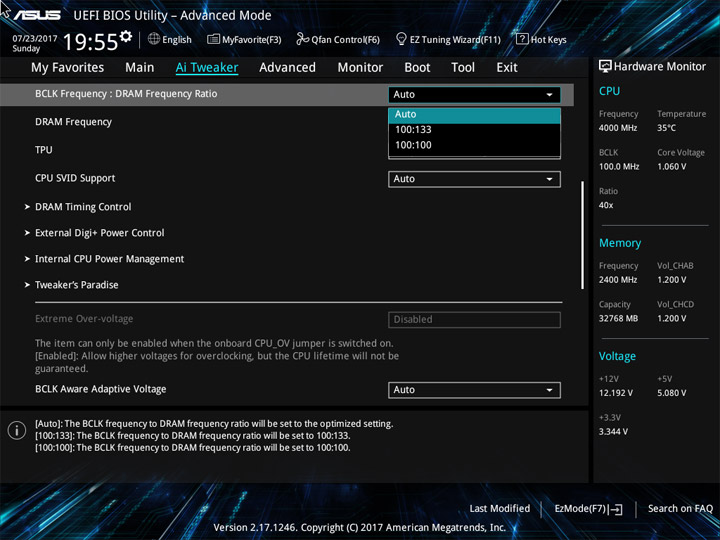The height and width of the screenshot is (540, 720).
Task: Expand External Digi+ Power Control
Action: [x=100, y=233]
